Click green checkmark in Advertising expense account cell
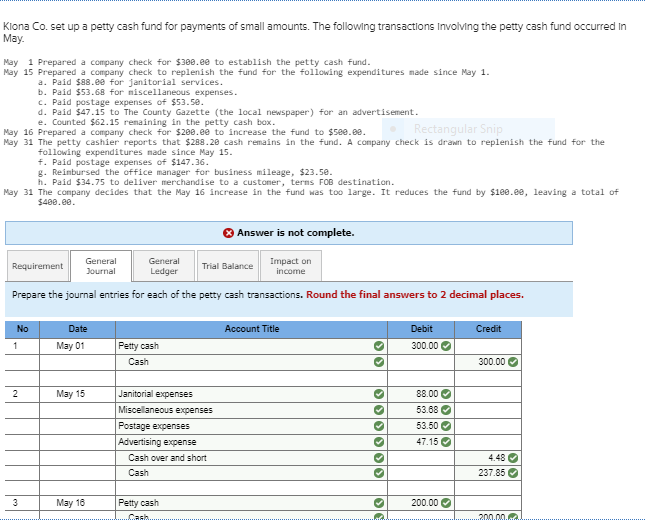The width and height of the screenshot is (645, 522). [x=379, y=442]
